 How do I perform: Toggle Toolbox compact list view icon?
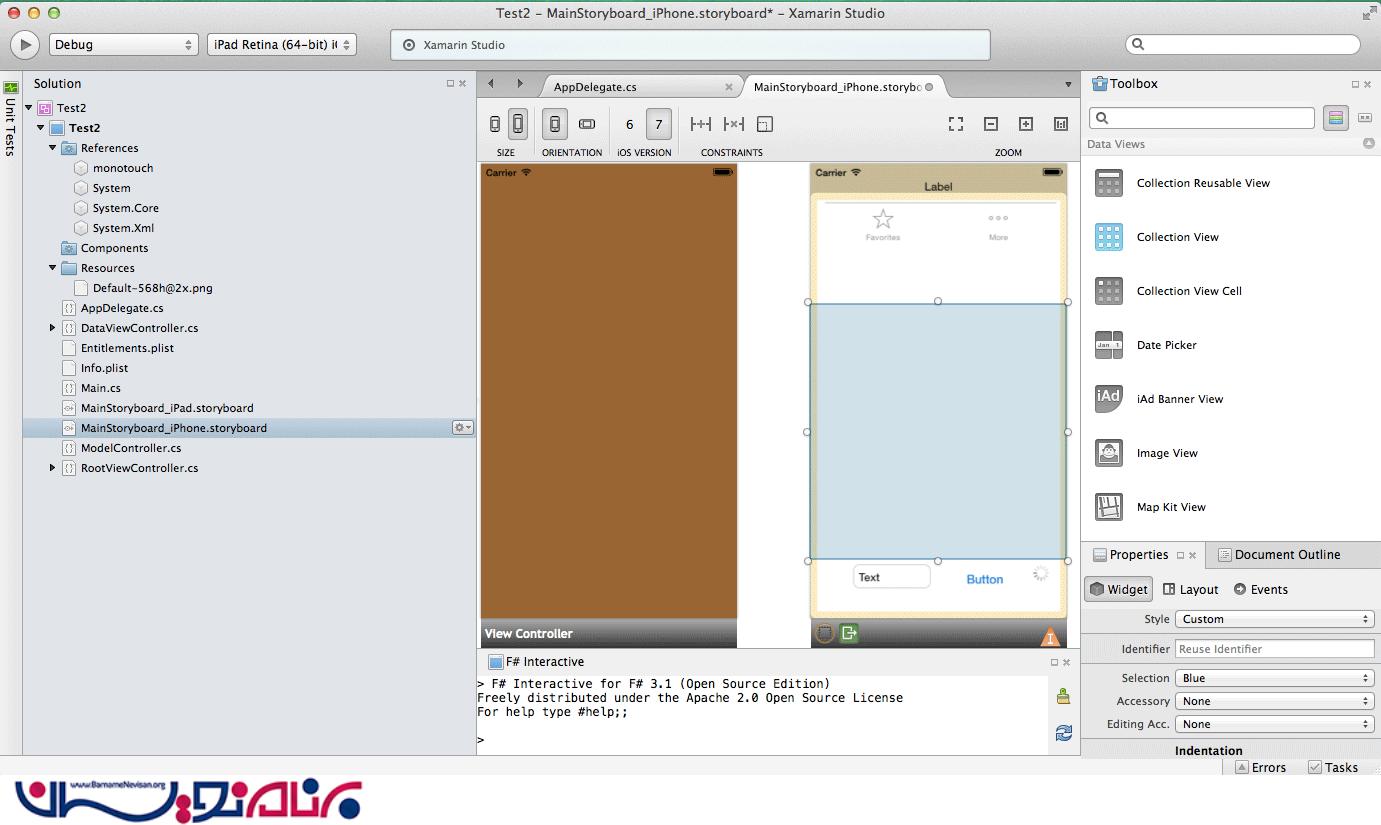[x=1365, y=118]
